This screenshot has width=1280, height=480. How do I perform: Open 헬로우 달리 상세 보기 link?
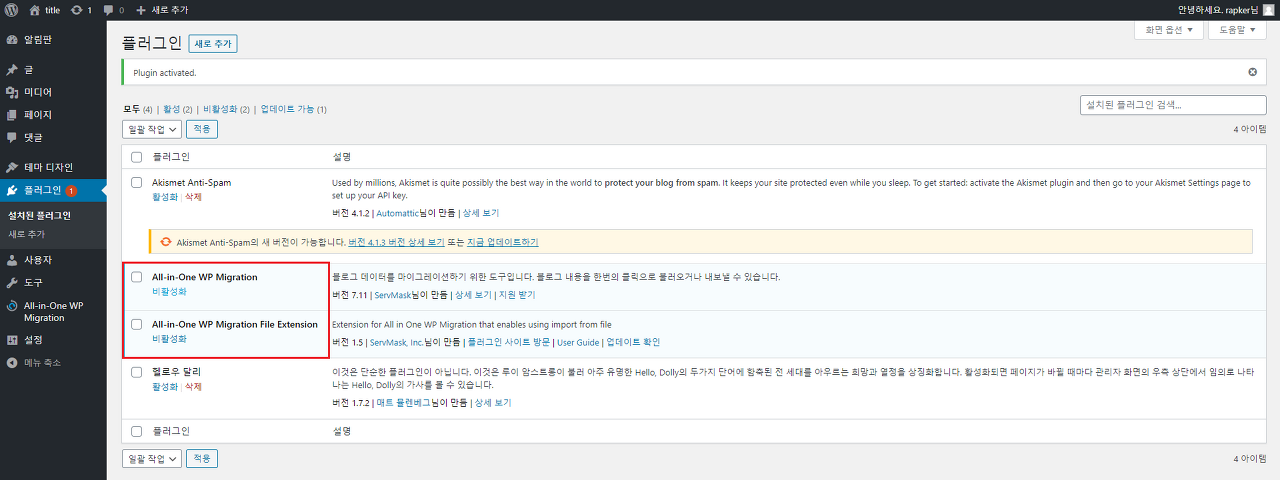(x=492, y=403)
